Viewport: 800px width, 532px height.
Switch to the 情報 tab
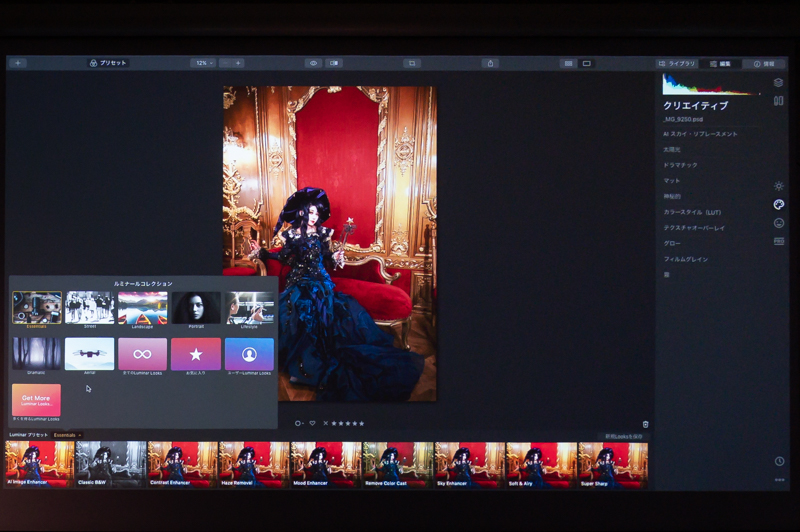(x=764, y=64)
